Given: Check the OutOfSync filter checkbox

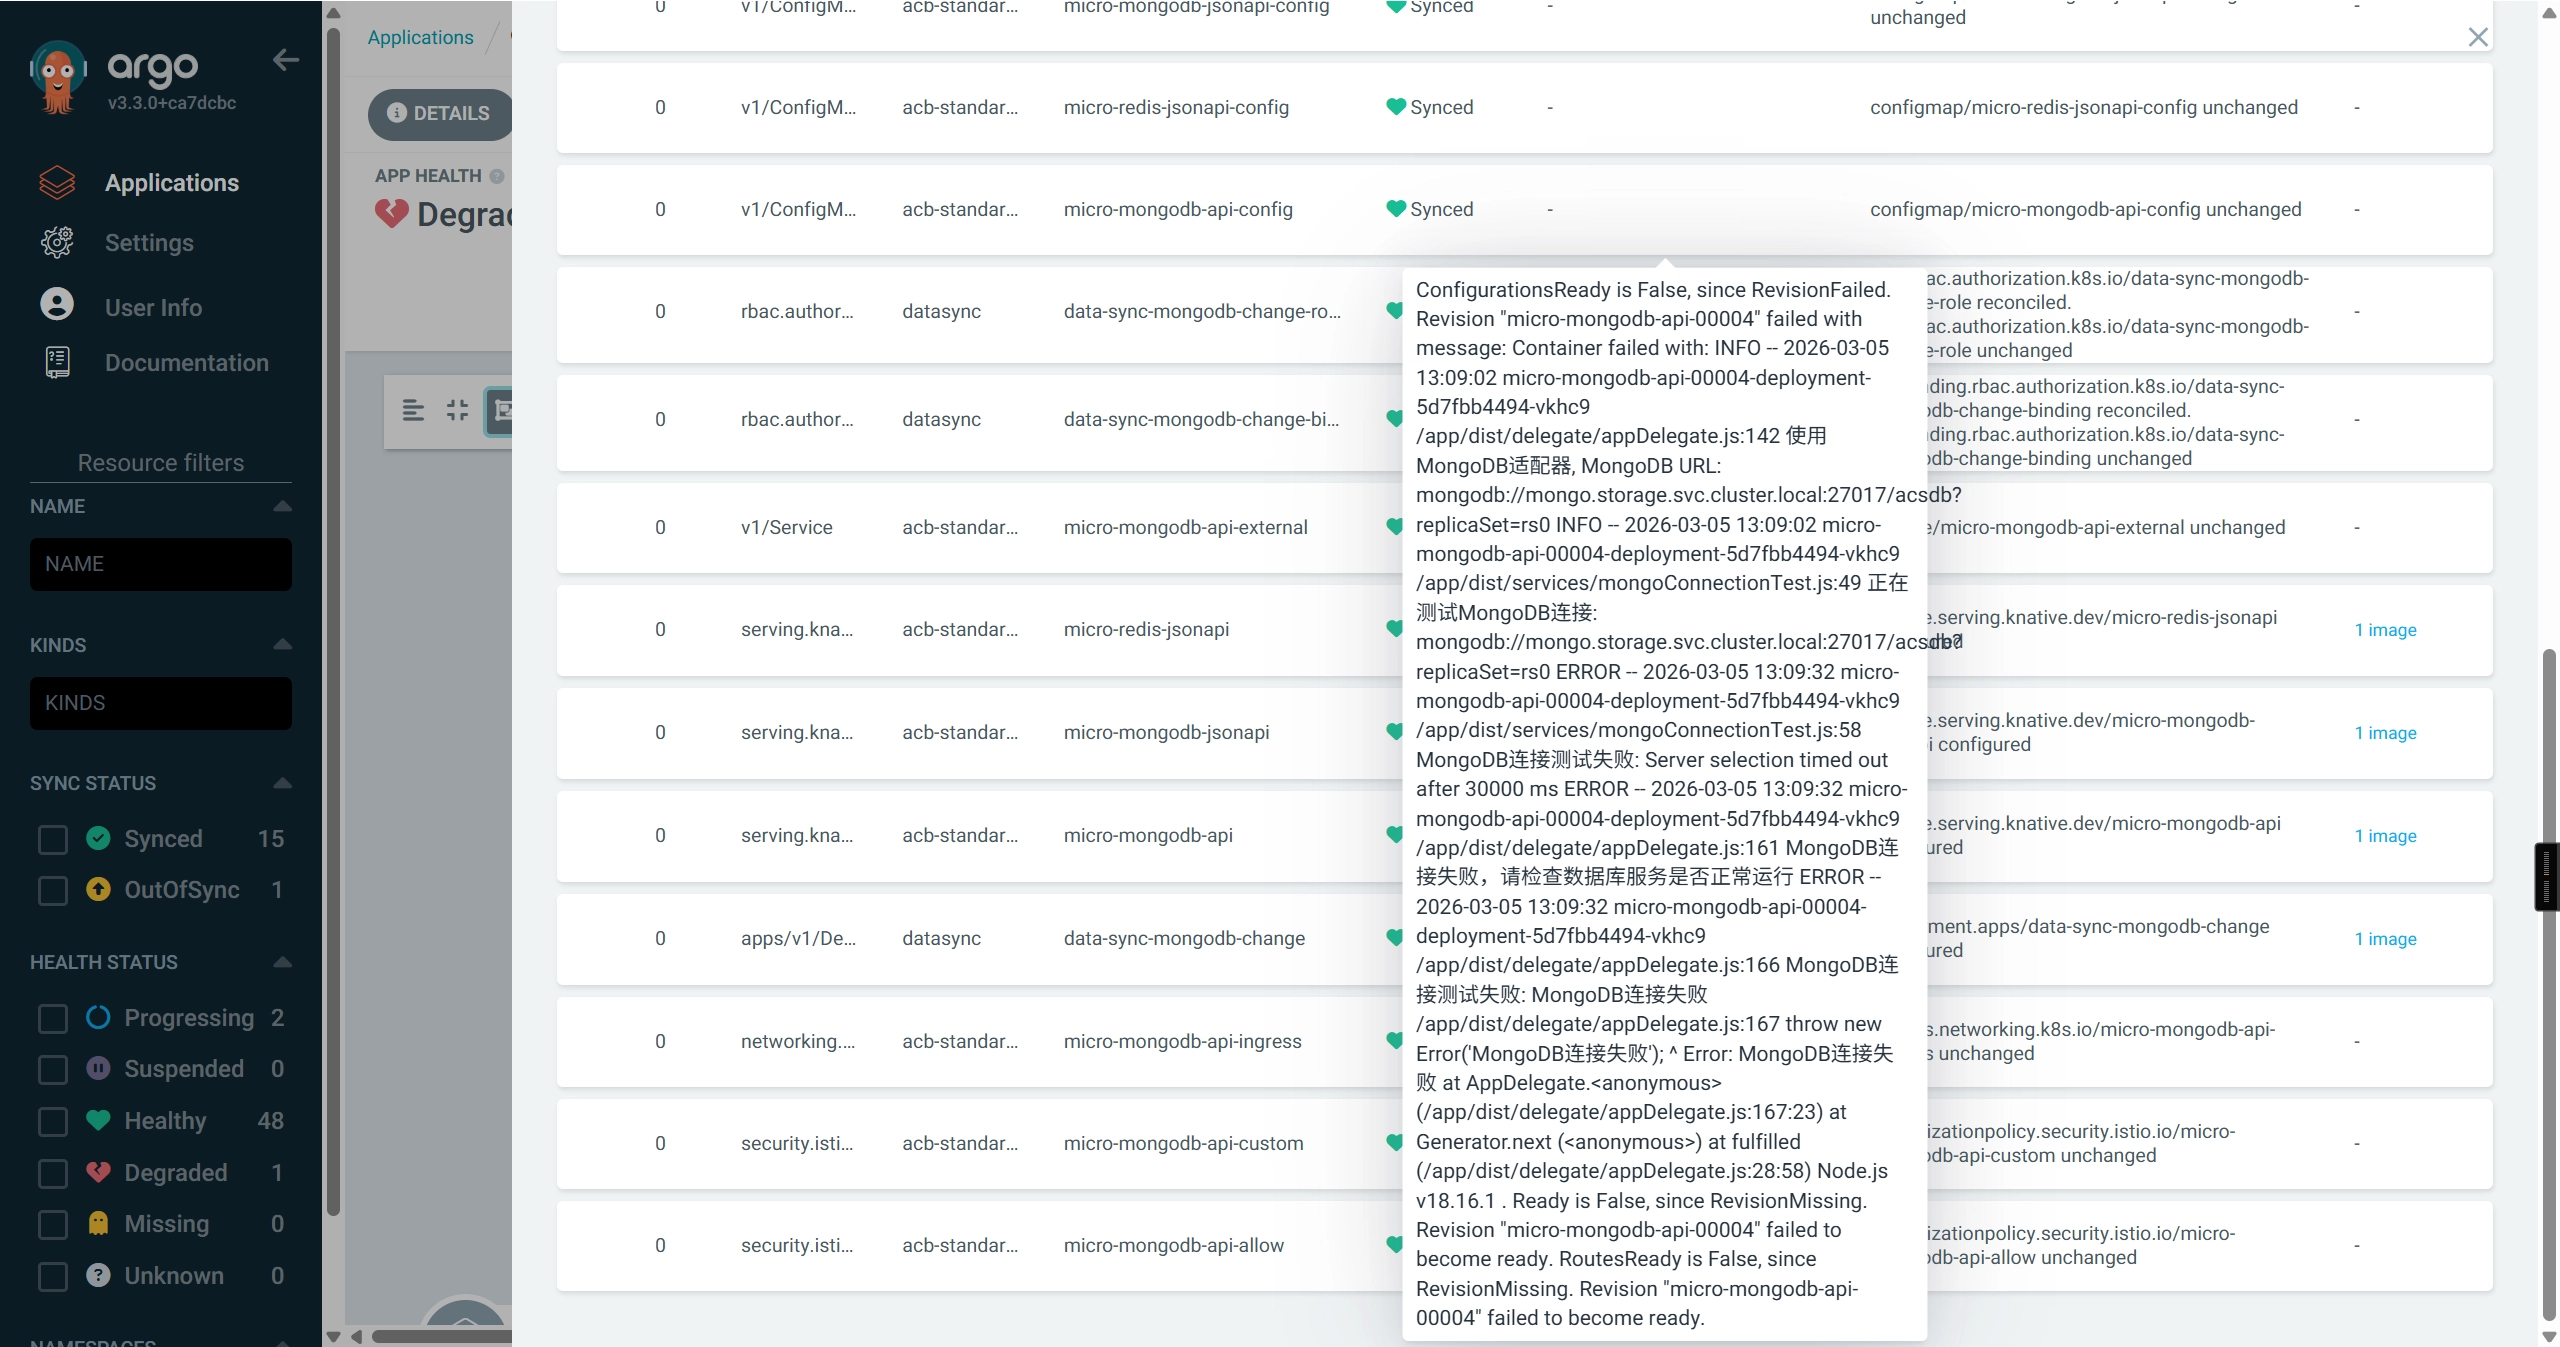Looking at the screenshot, I should pyautogui.click(x=53, y=890).
